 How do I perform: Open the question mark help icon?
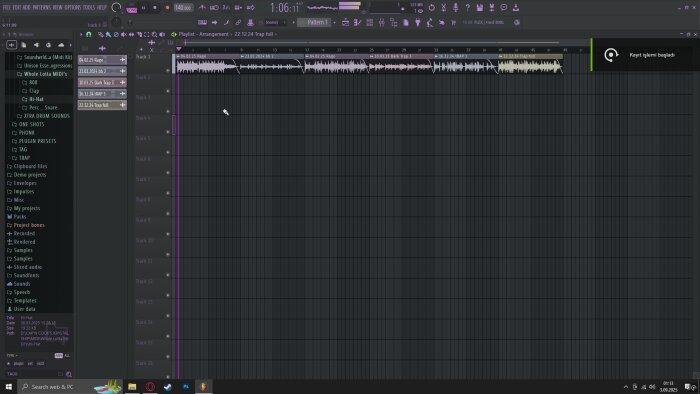coord(467,8)
